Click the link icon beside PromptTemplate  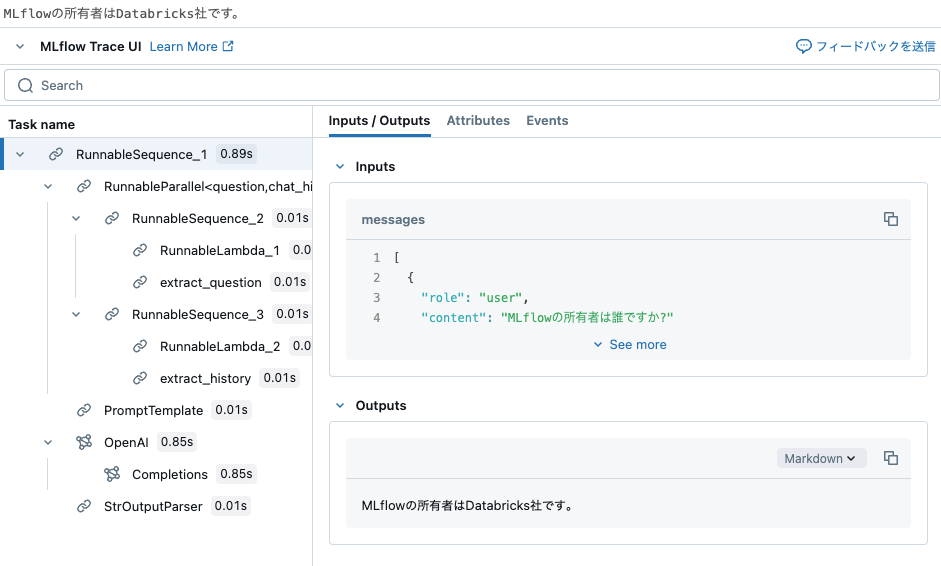pos(84,411)
